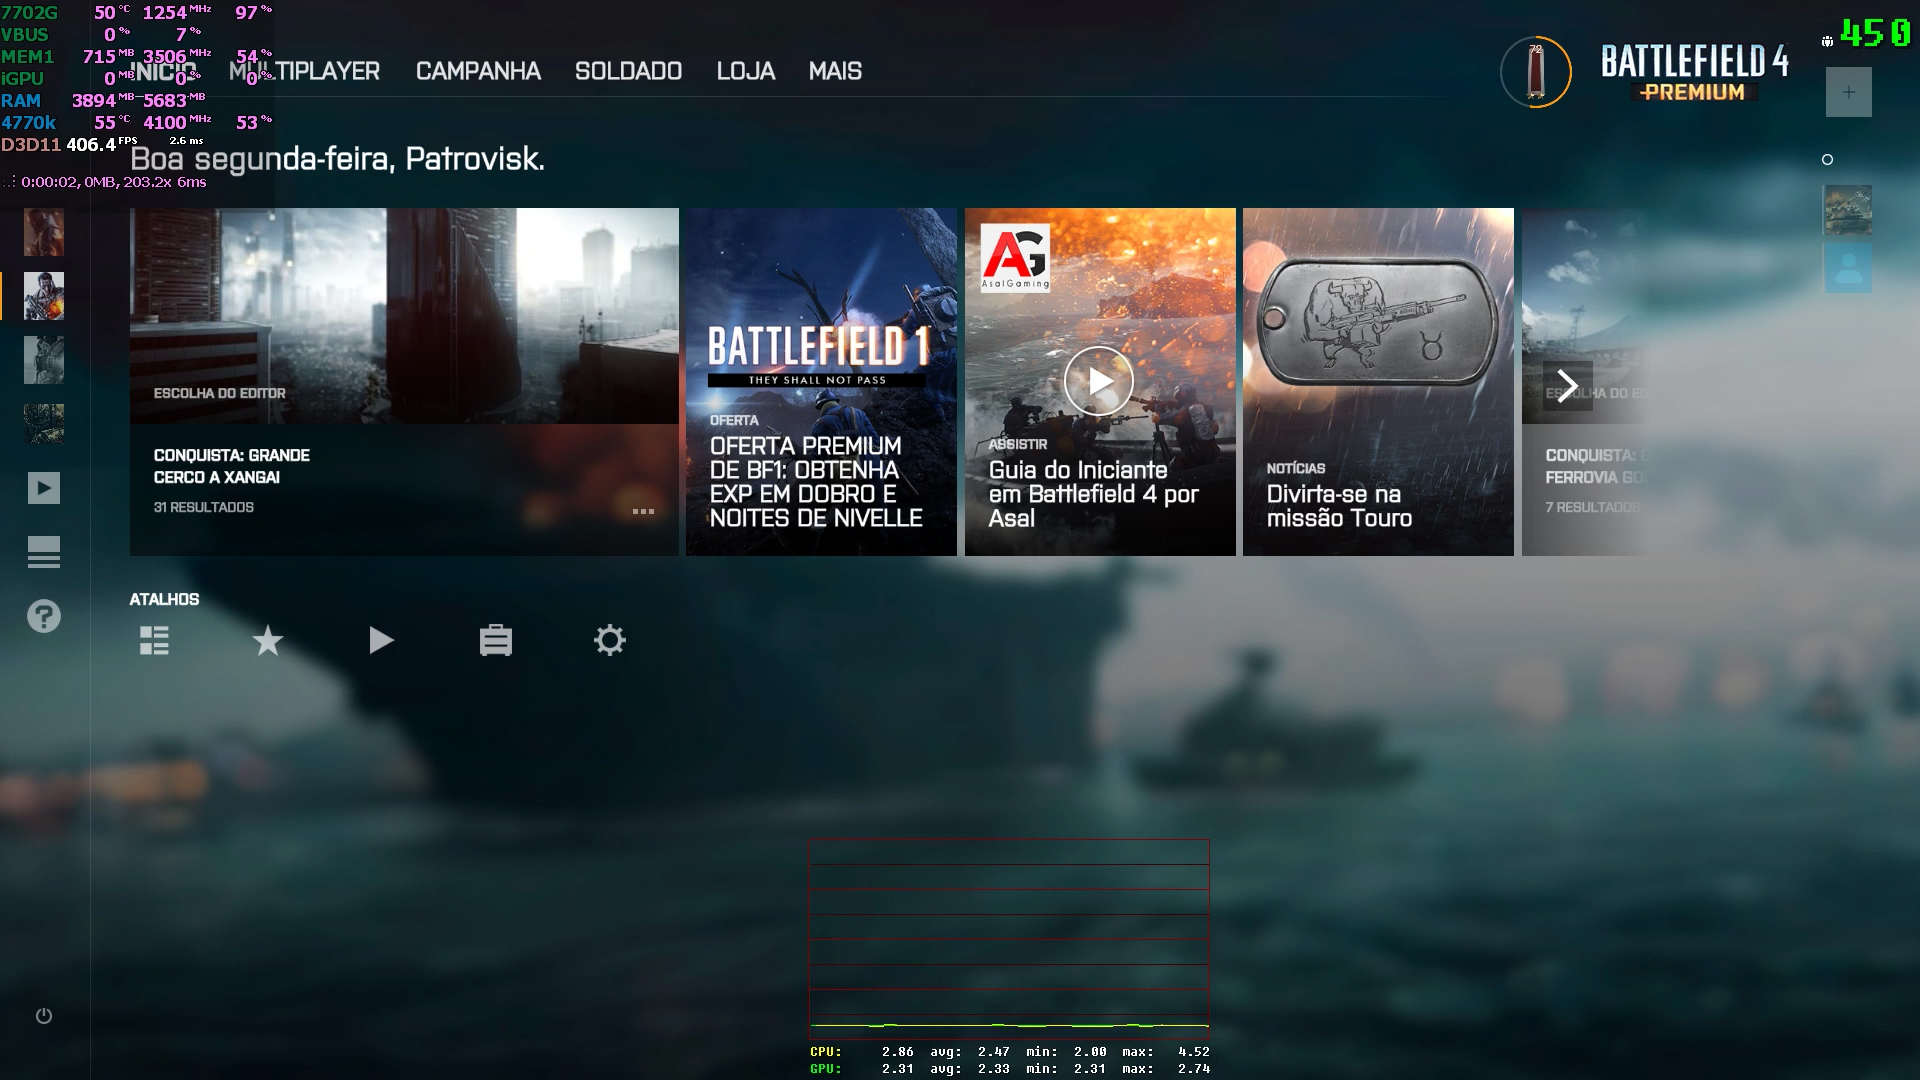Click the soldier rank emblem circle
Viewport: 1920px width, 1080px height.
1536,72
